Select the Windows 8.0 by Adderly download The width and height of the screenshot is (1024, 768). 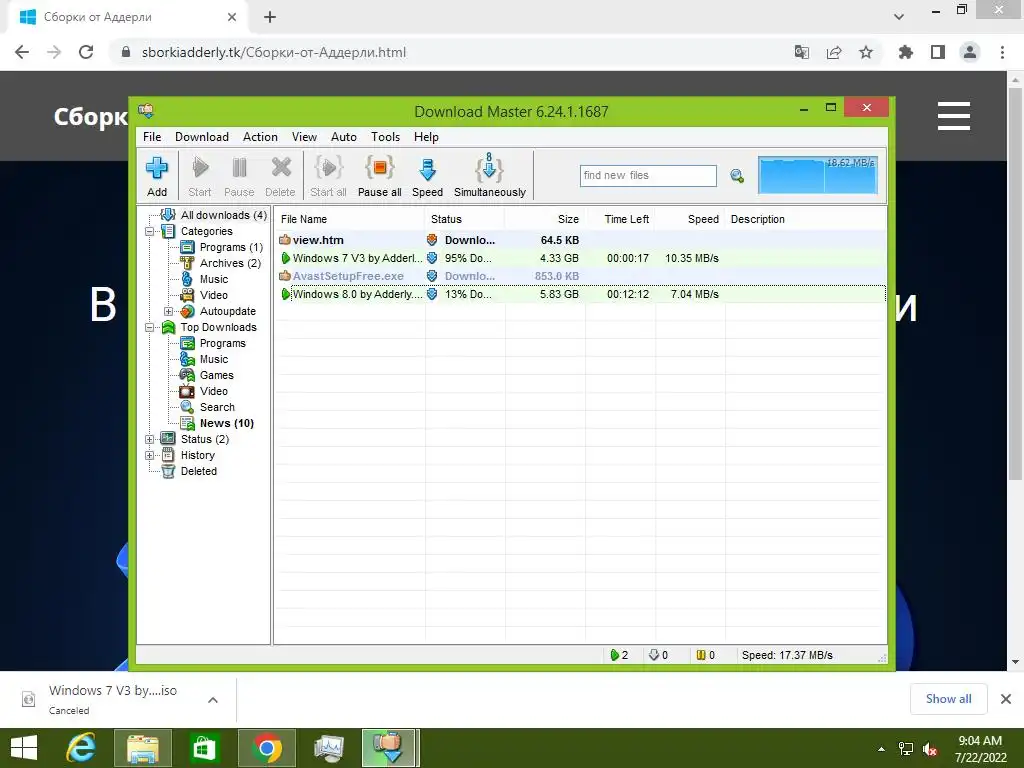pyautogui.click(x=581, y=295)
